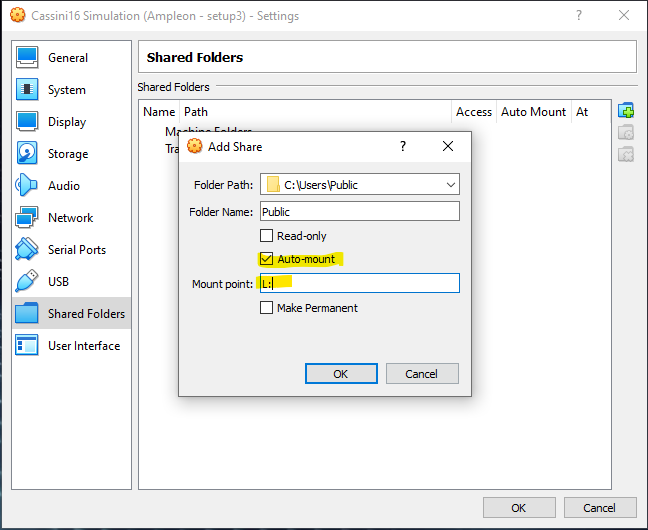The image size is (648, 530).
Task: Click the Auto Mount column header
Action: 533,112
